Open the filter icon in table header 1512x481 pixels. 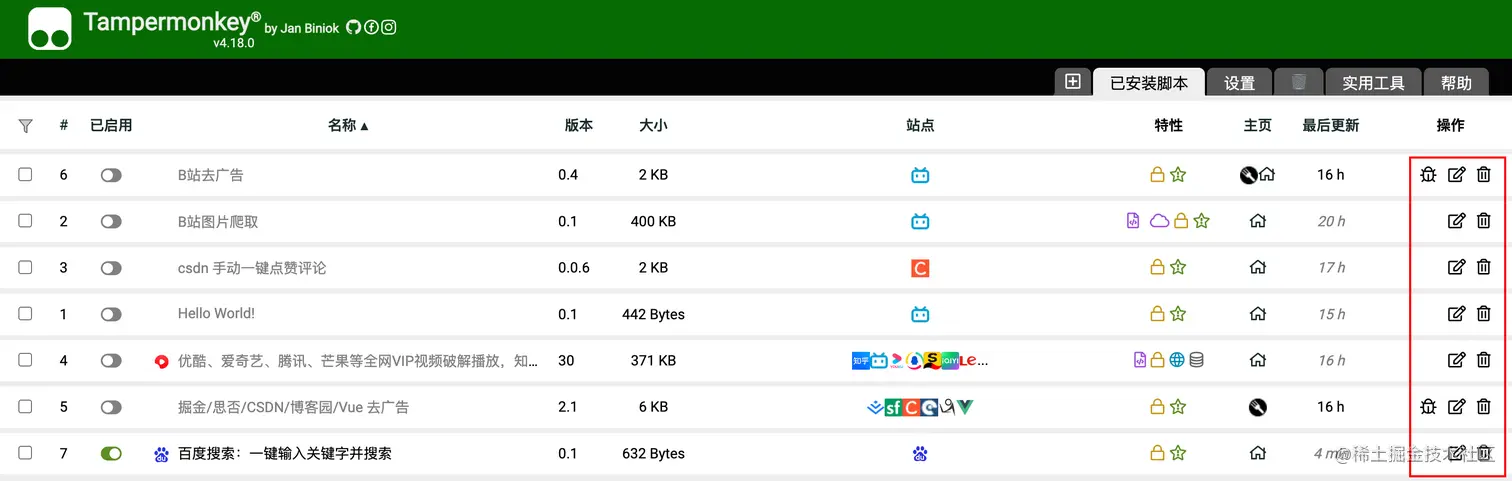tap(26, 126)
